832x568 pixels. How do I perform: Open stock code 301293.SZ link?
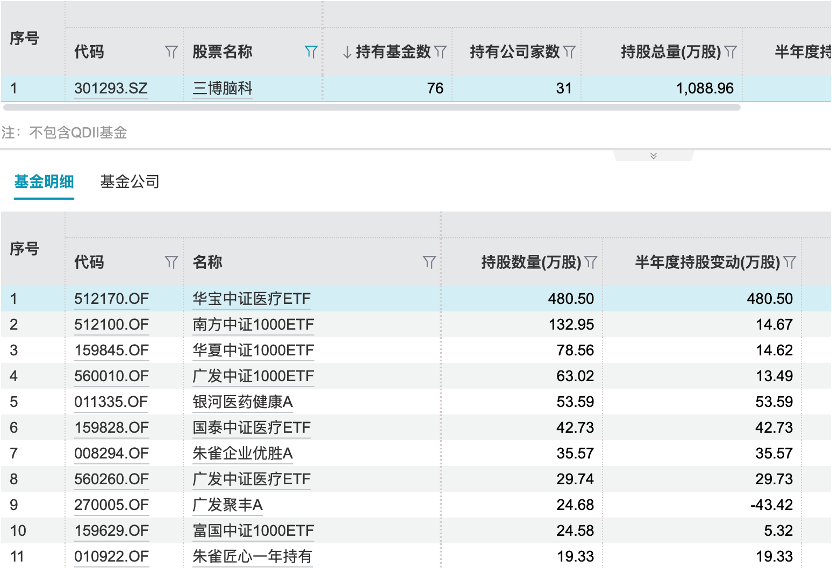(111, 88)
